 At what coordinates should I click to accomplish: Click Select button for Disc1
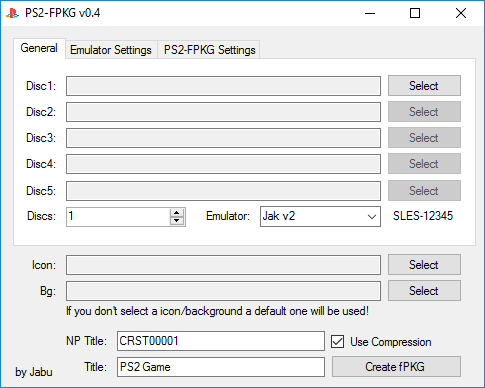[424, 86]
